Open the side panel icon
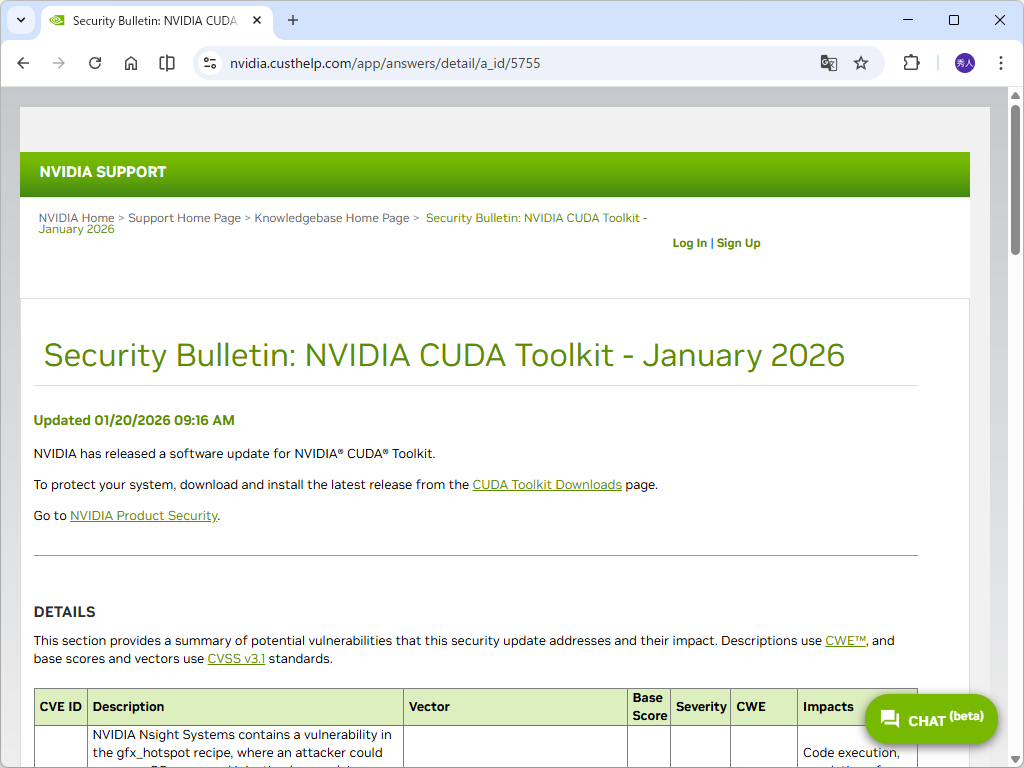Screen dimensions: 1024x768 167,63
